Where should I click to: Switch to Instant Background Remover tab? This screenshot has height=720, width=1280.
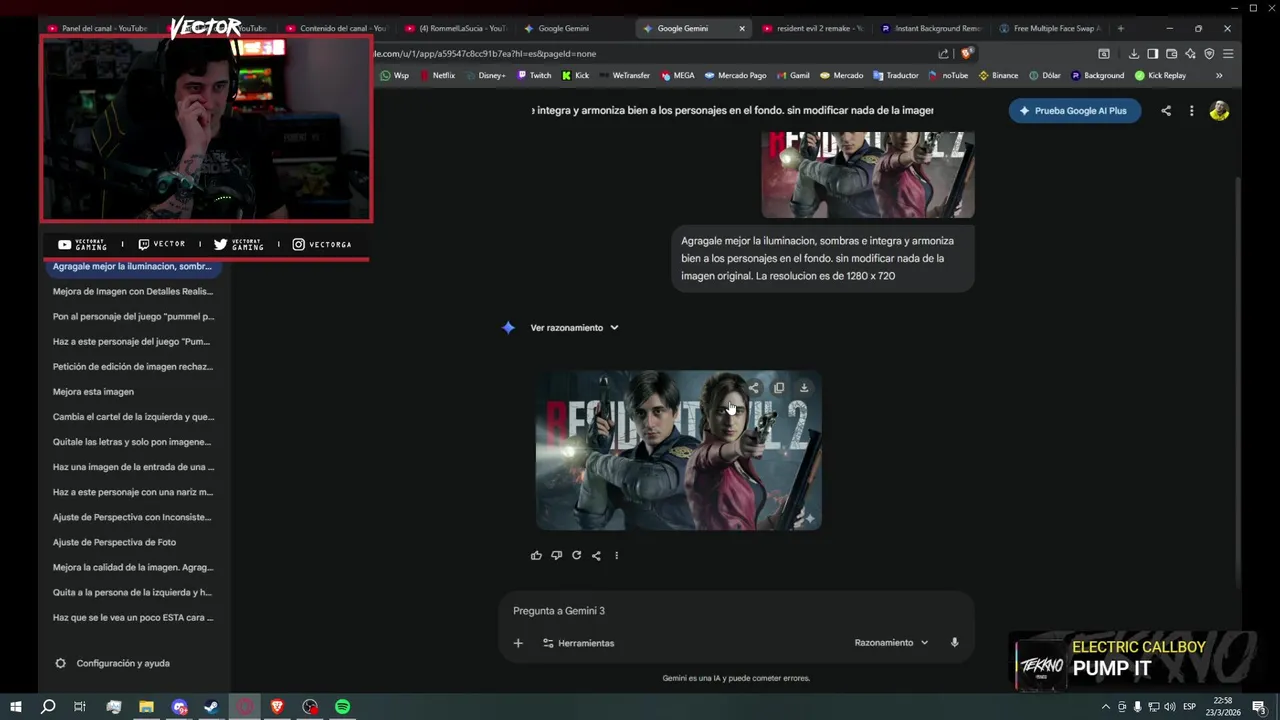coord(932,28)
